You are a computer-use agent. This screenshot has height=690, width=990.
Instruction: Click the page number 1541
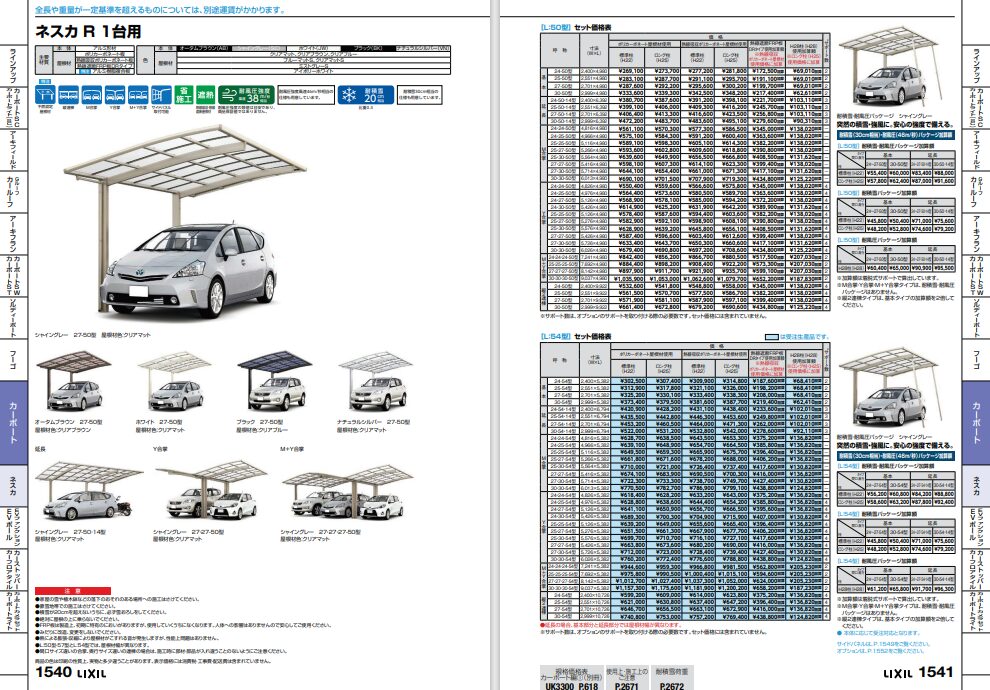[935, 672]
